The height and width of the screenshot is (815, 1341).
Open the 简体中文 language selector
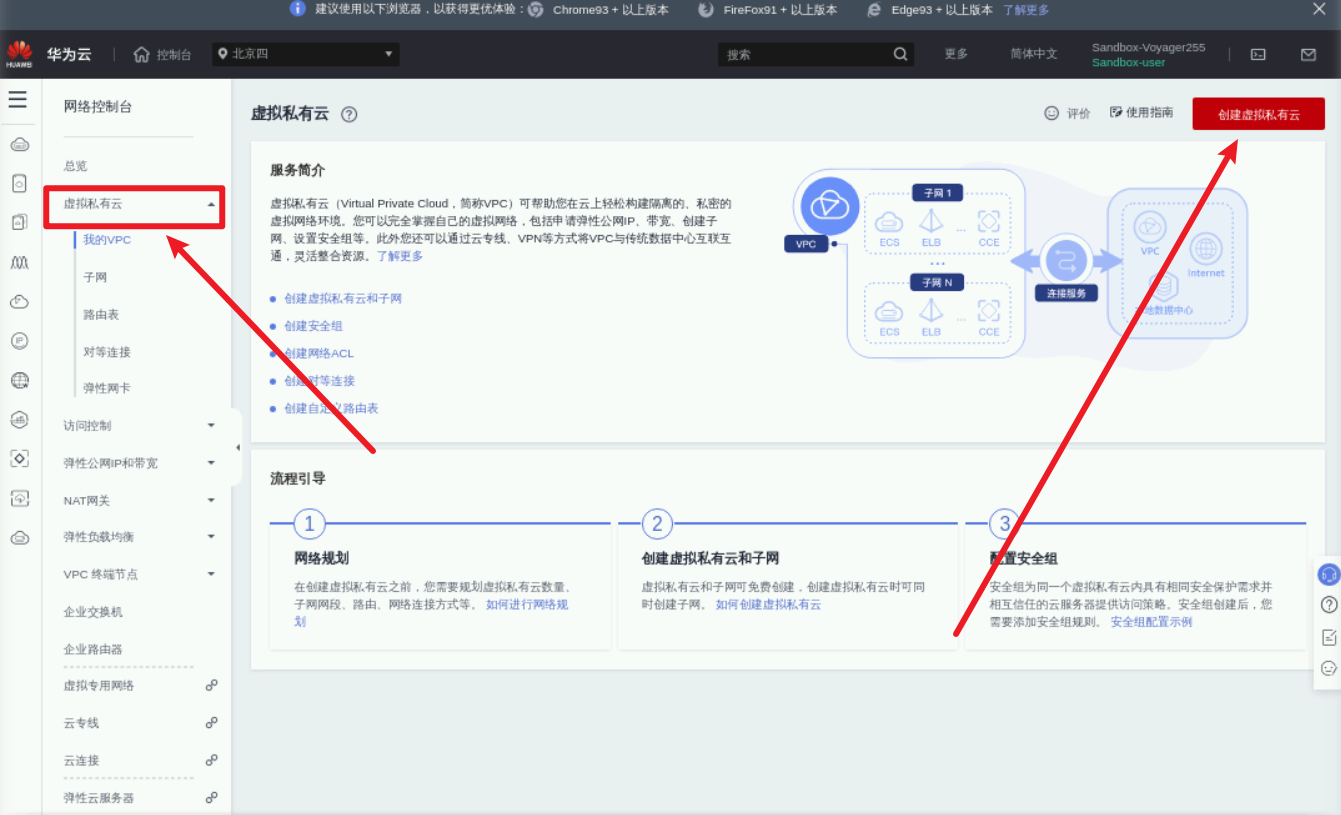[1033, 54]
